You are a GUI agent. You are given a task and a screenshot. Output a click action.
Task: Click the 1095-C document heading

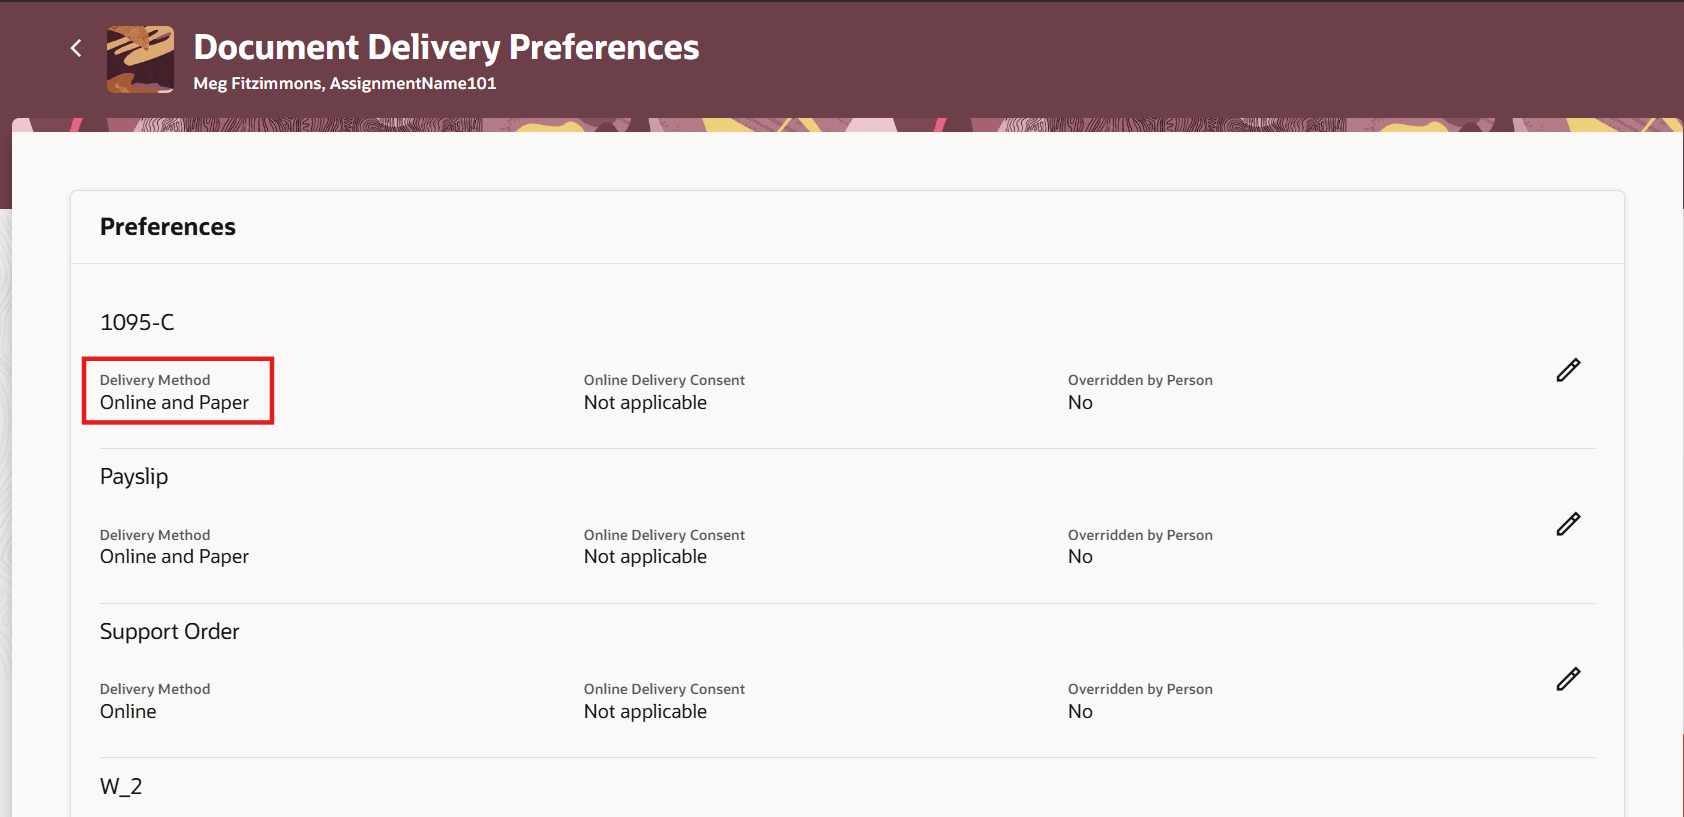pos(137,322)
